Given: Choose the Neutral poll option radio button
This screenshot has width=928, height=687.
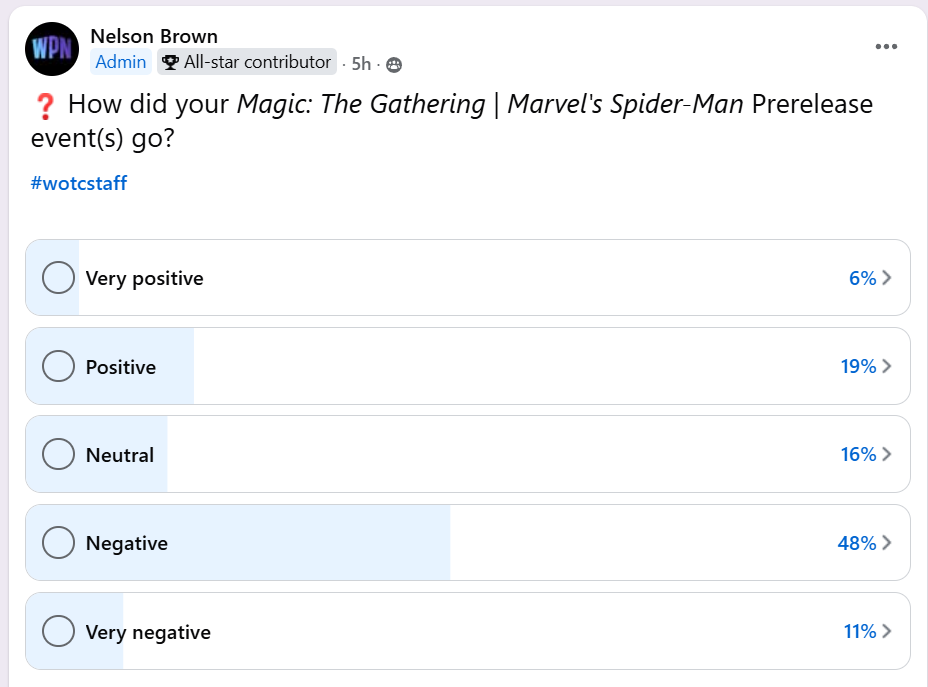Looking at the screenshot, I should tap(59, 455).
